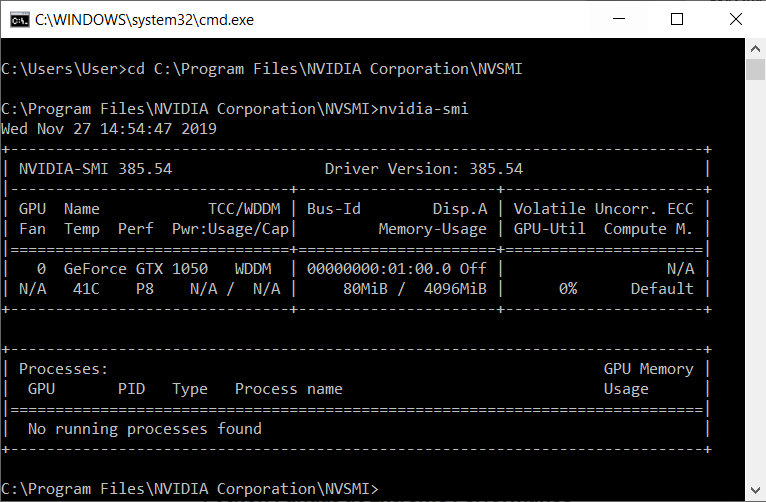
Task: Click 'No running processes found' message
Action: coord(145,429)
